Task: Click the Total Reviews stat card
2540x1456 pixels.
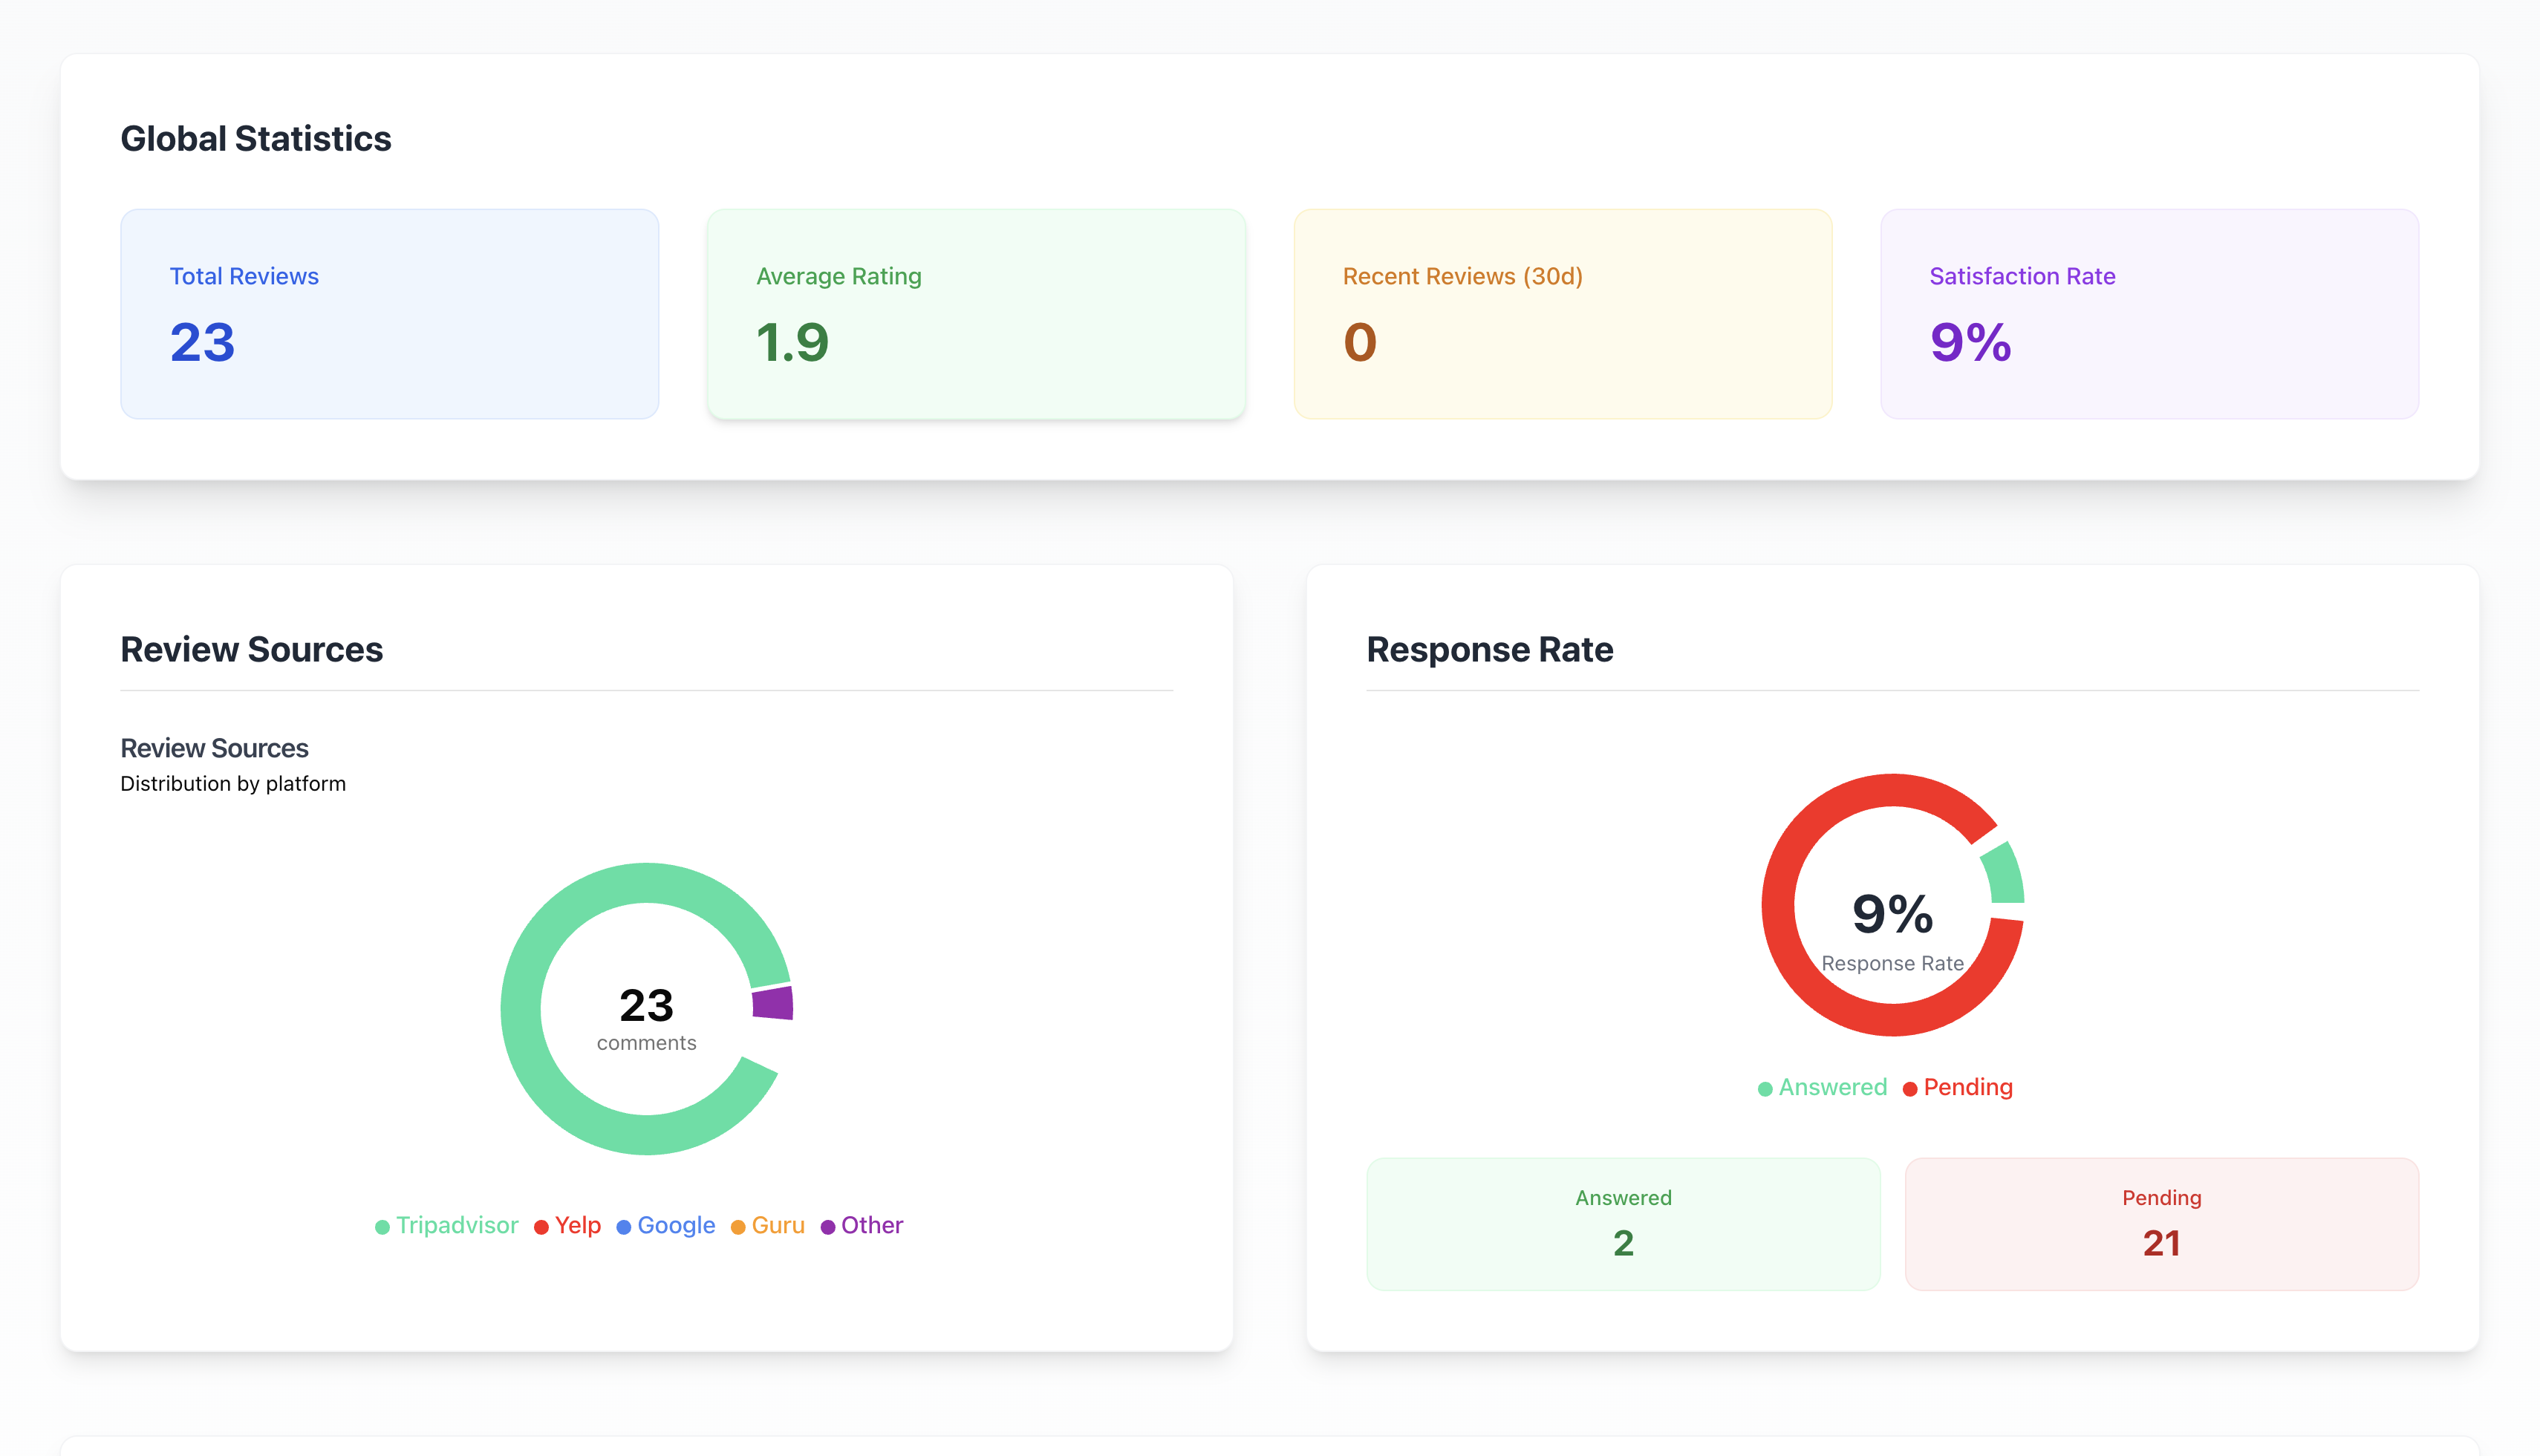Action: pyautogui.click(x=389, y=313)
